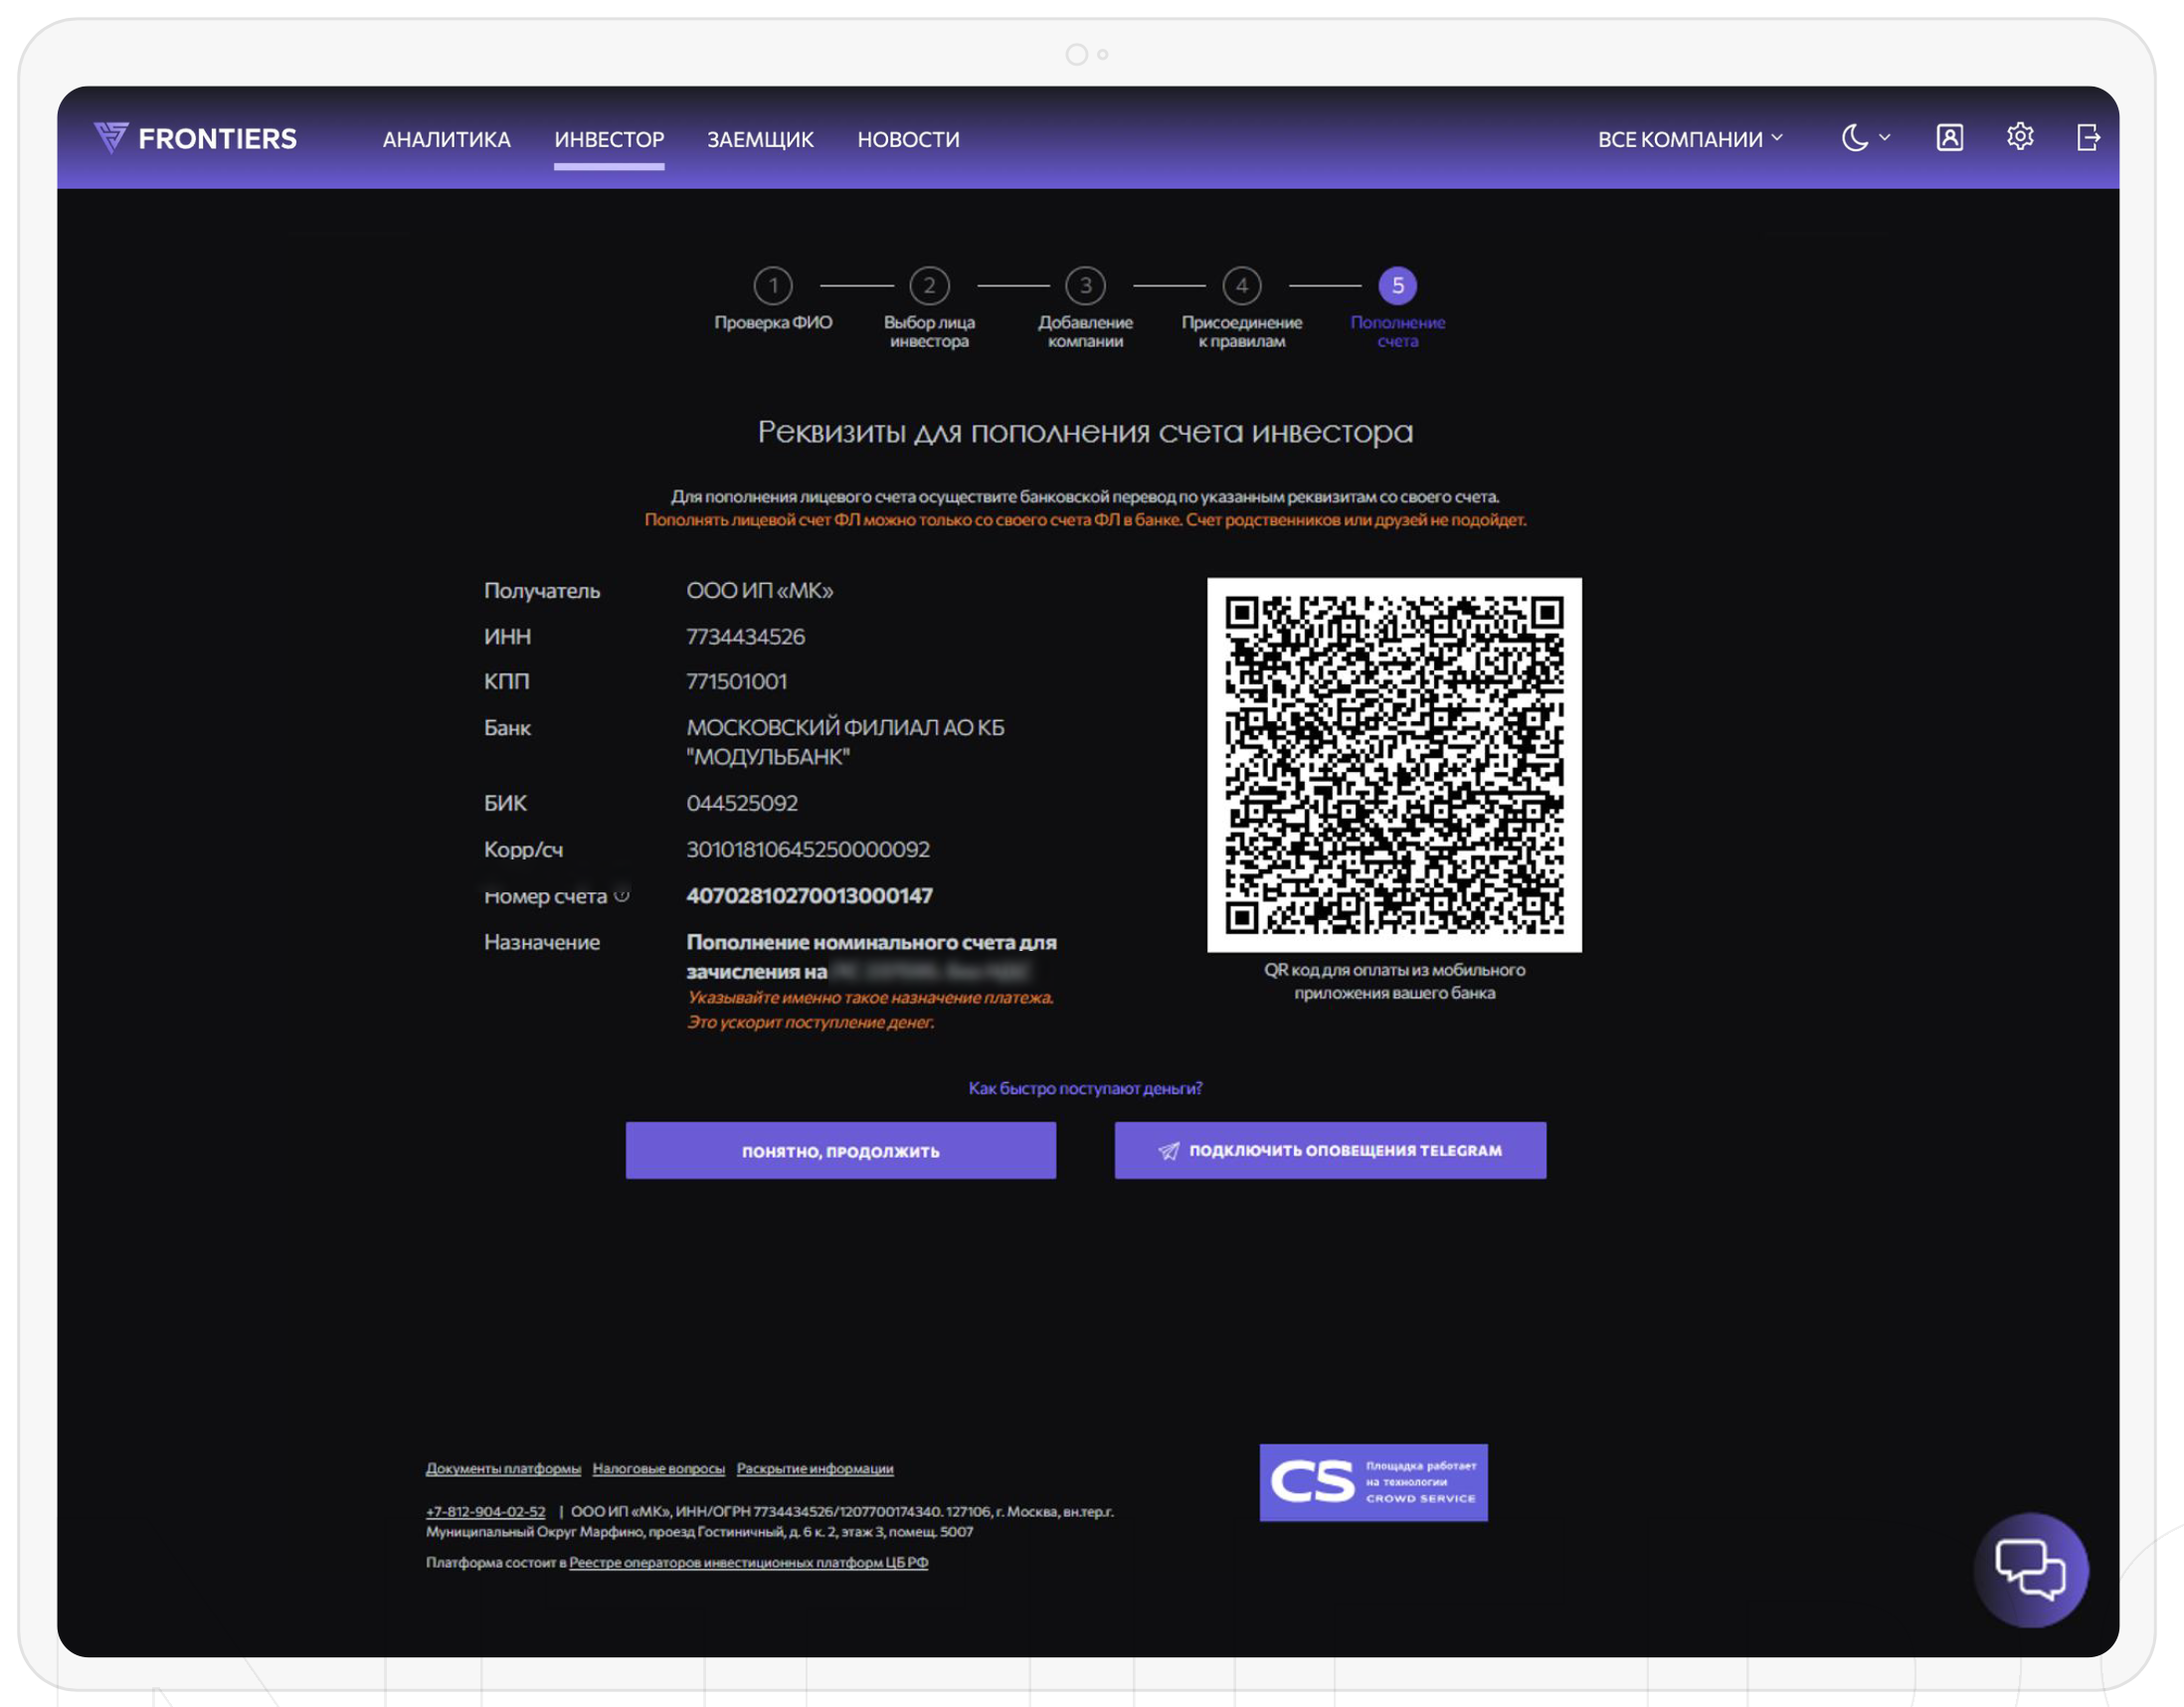Image resolution: width=2184 pixels, height=1707 pixels.
Task: Open the Как быстро поступают деньги link
Action: [x=1084, y=1088]
